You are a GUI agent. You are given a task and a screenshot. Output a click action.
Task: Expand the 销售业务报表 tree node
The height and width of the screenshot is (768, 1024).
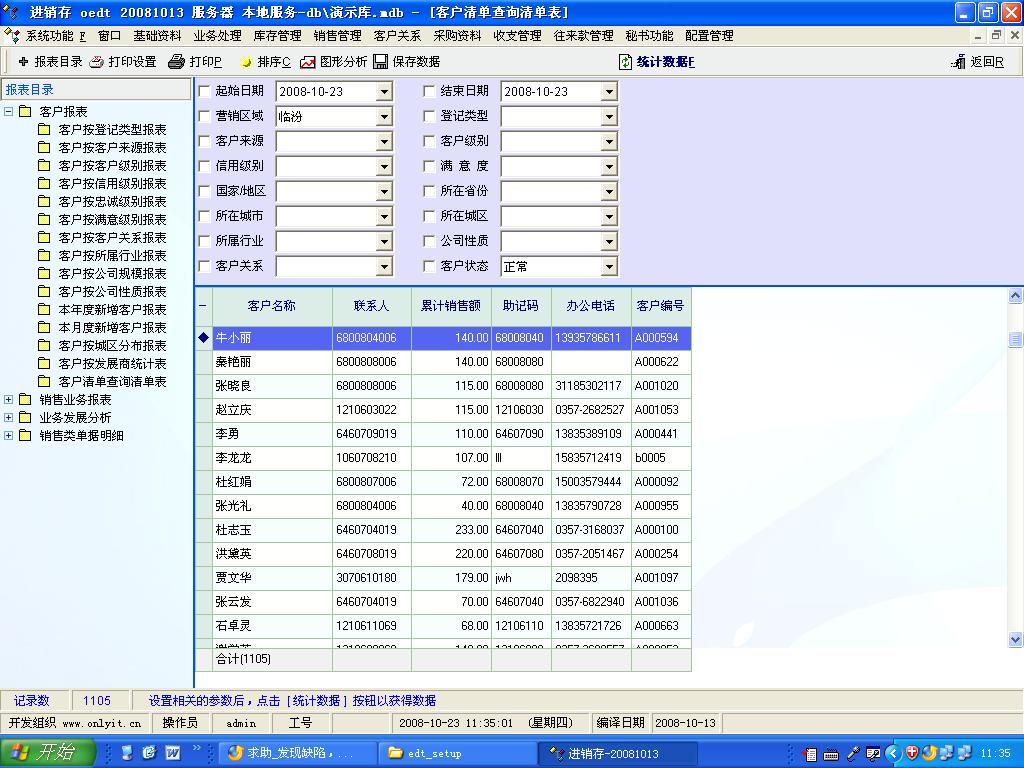(x=9, y=400)
